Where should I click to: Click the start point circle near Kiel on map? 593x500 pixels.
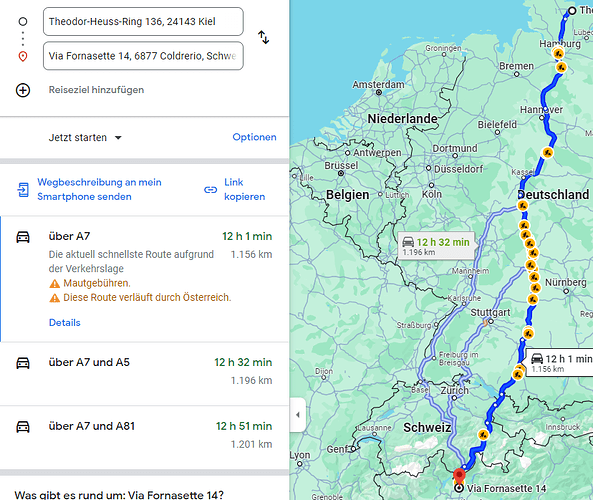(x=572, y=10)
